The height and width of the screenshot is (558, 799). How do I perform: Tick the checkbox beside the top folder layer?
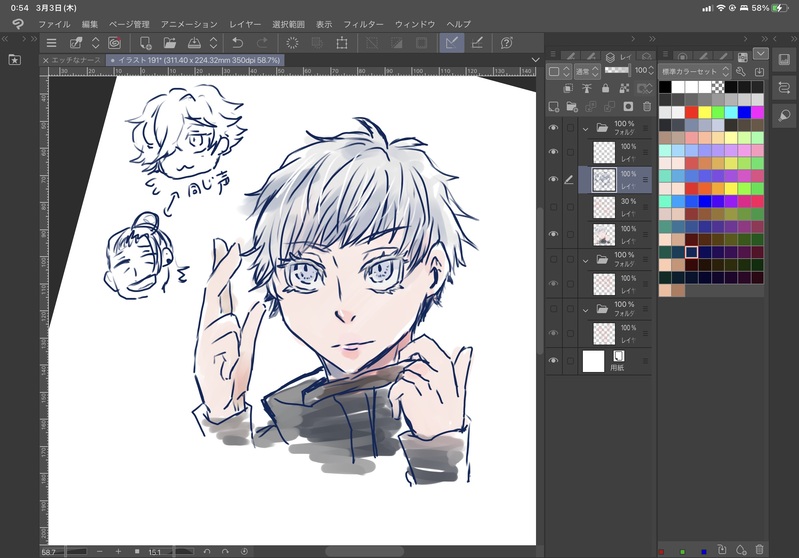[x=570, y=127]
